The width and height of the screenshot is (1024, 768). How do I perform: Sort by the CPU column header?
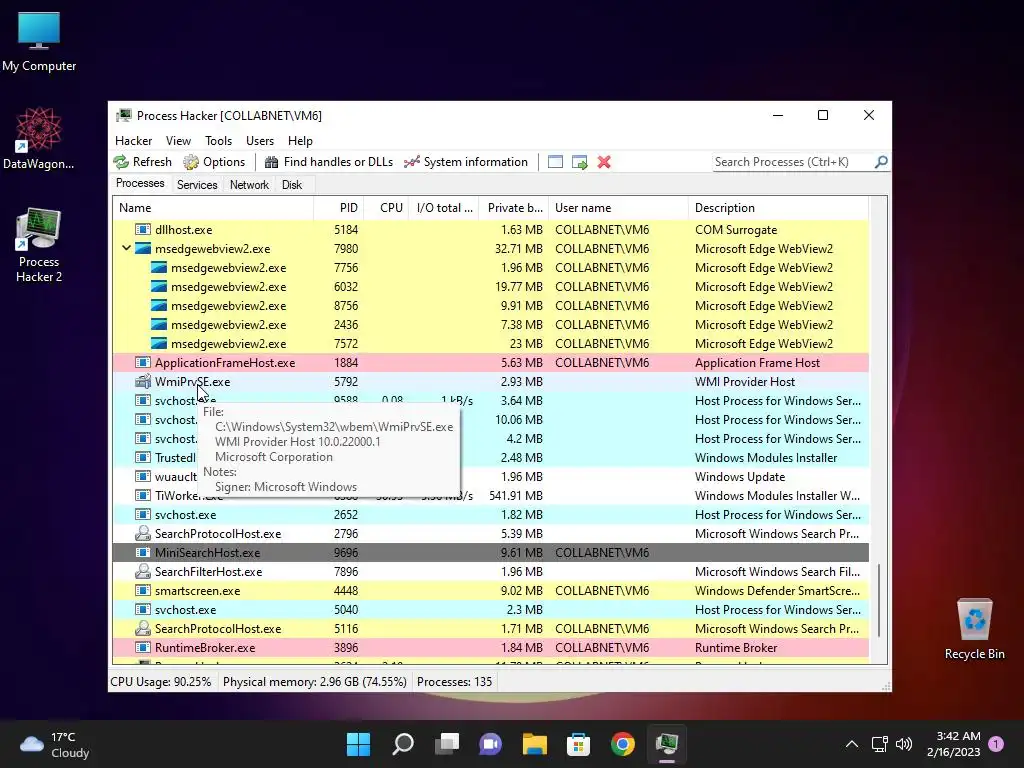click(x=386, y=208)
